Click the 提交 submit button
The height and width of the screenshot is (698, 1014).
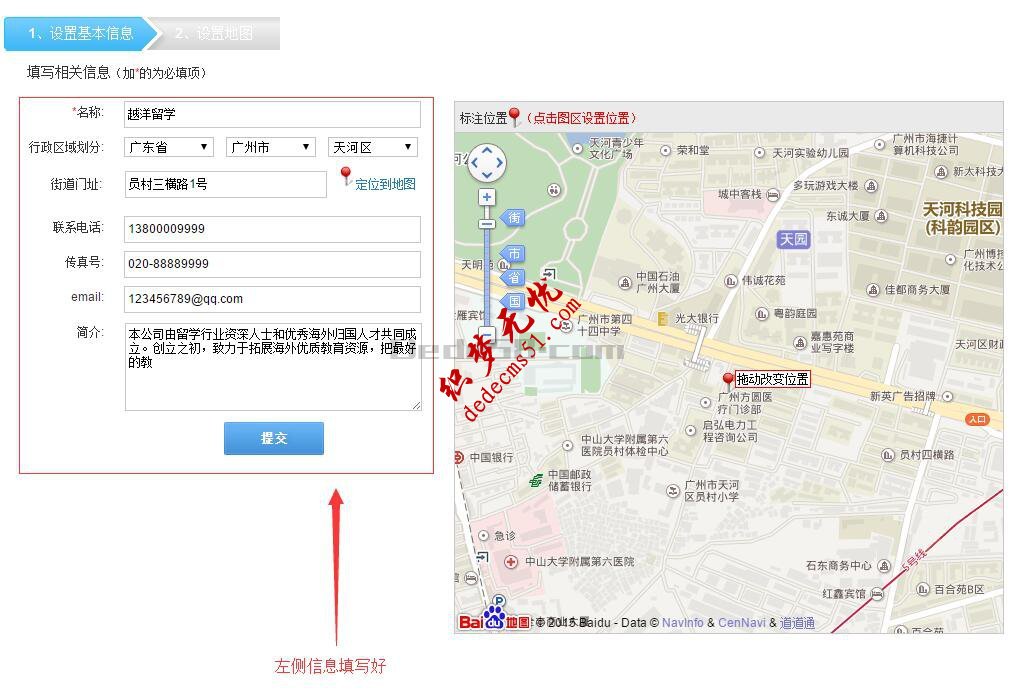(x=273, y=438)
